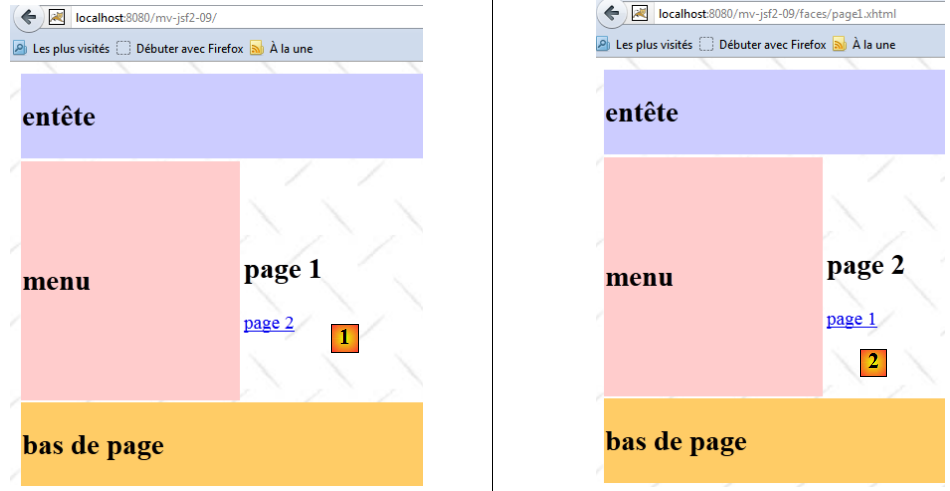This screenshot has width=950, height=491.
Task: Click 'Débuter avec Firefox' page icon in the page1.xhtml window
Action: coord(706,44)
